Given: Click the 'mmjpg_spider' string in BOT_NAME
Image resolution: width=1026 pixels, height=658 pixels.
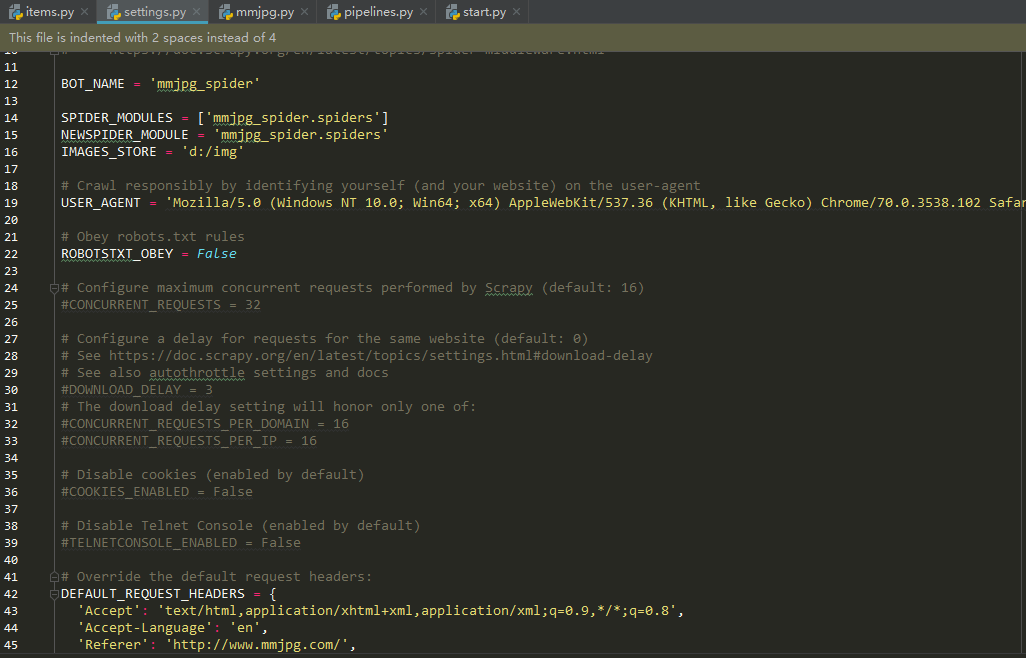Looking at the screenshot, I should point(205,84).
